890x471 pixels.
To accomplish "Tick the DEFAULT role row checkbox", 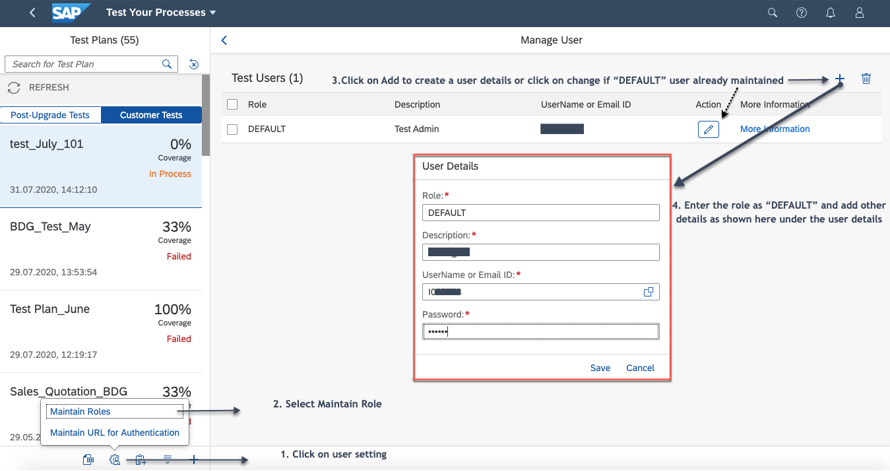I will (x=232, y=129).
